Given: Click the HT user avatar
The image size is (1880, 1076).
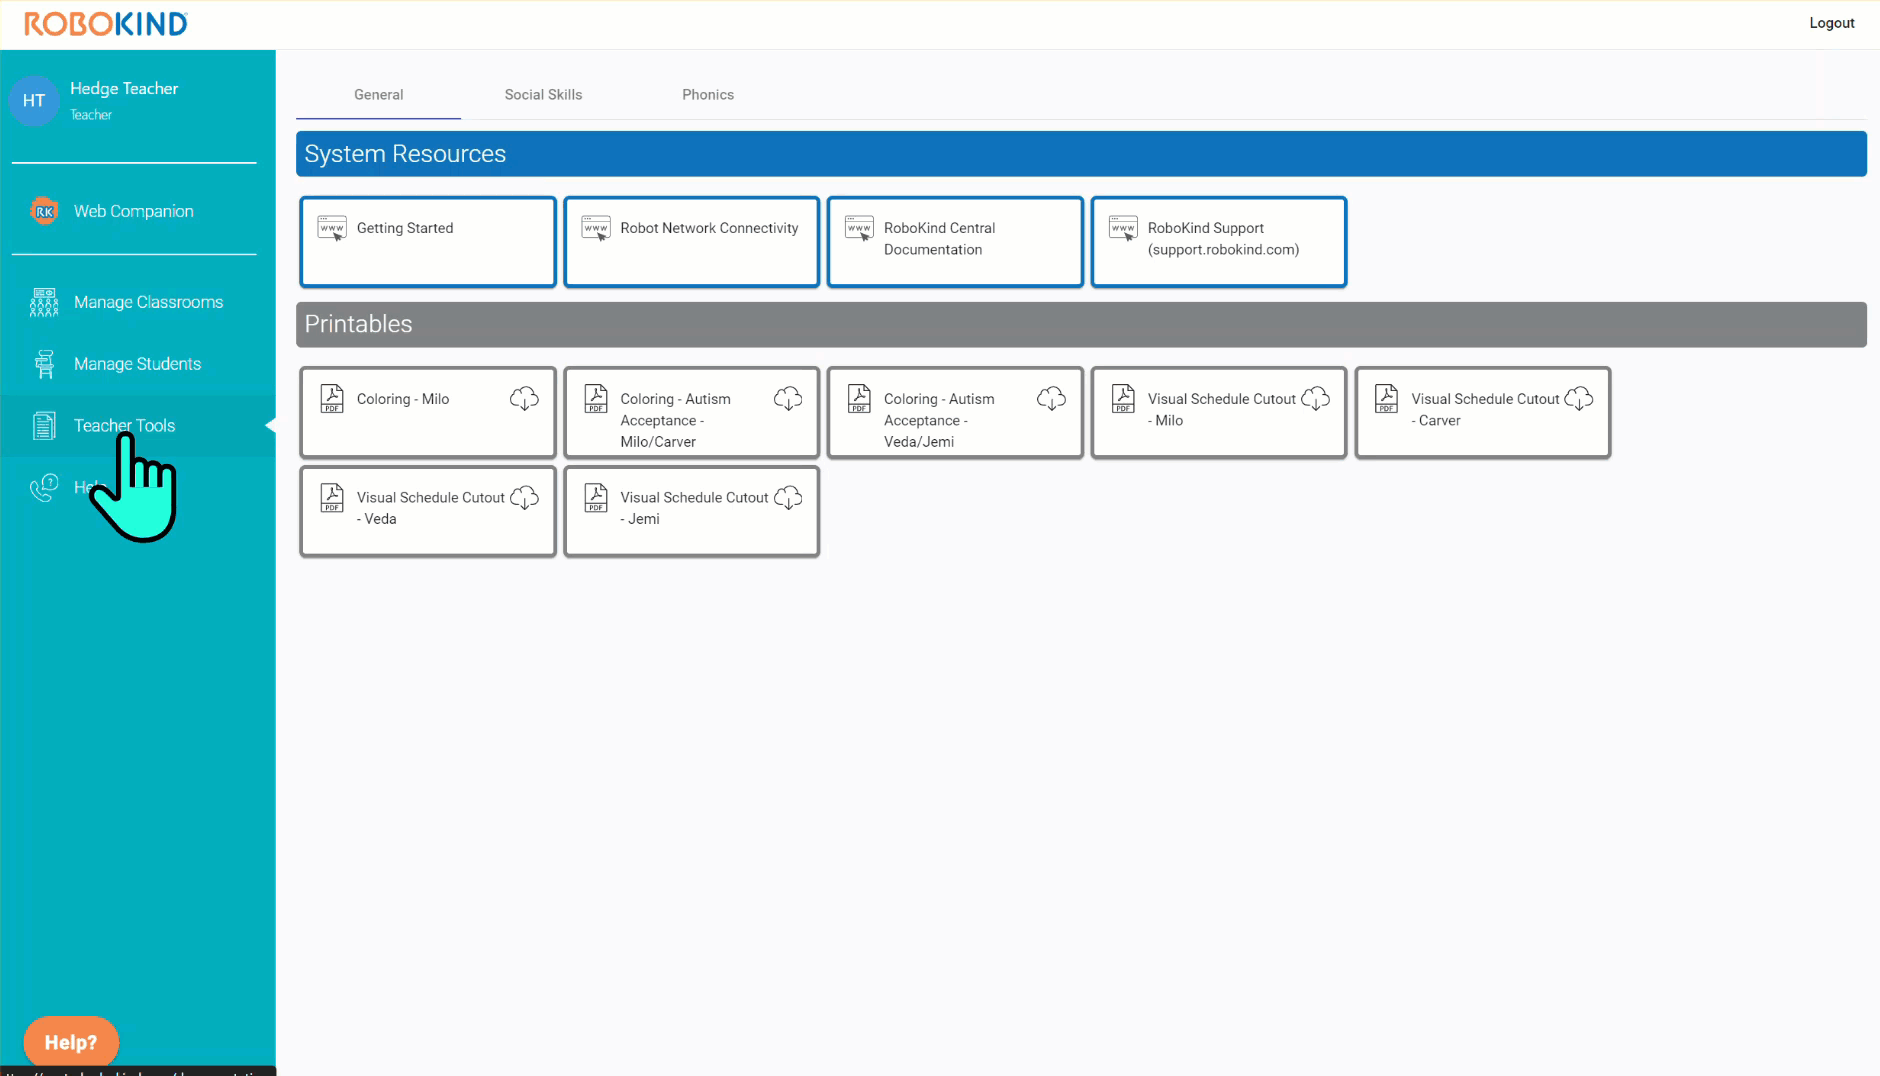Looking at the screenshot, I should point(34,101).
